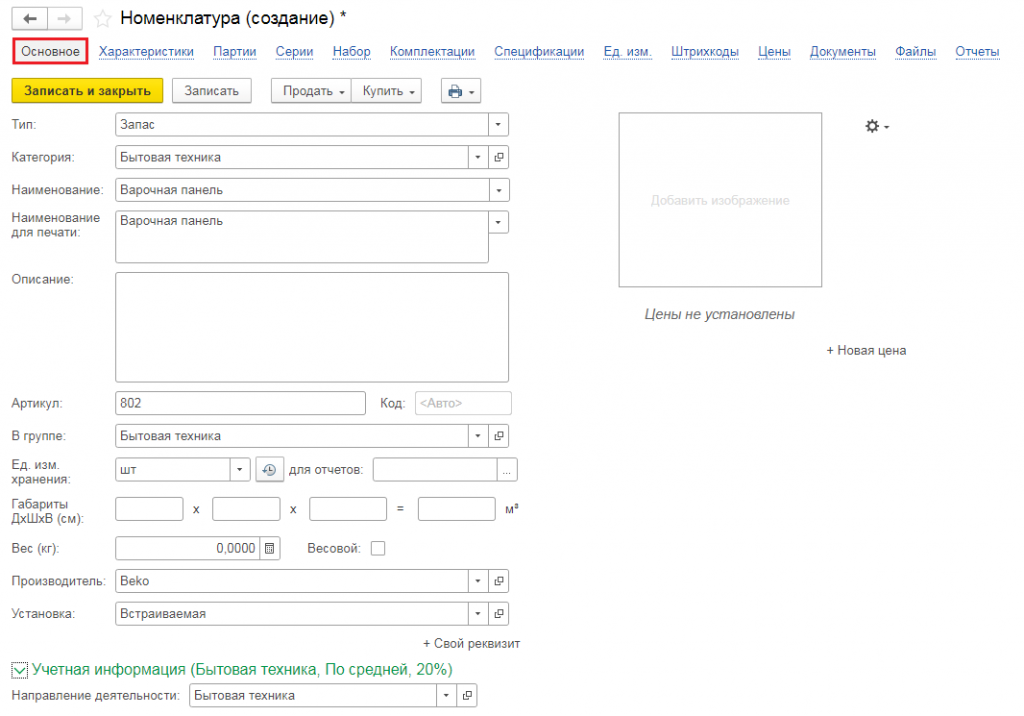The height and width of the screenshot is (716, 1024).
Task: Open the Ед. изм. tab
Action: pos(628,52)
